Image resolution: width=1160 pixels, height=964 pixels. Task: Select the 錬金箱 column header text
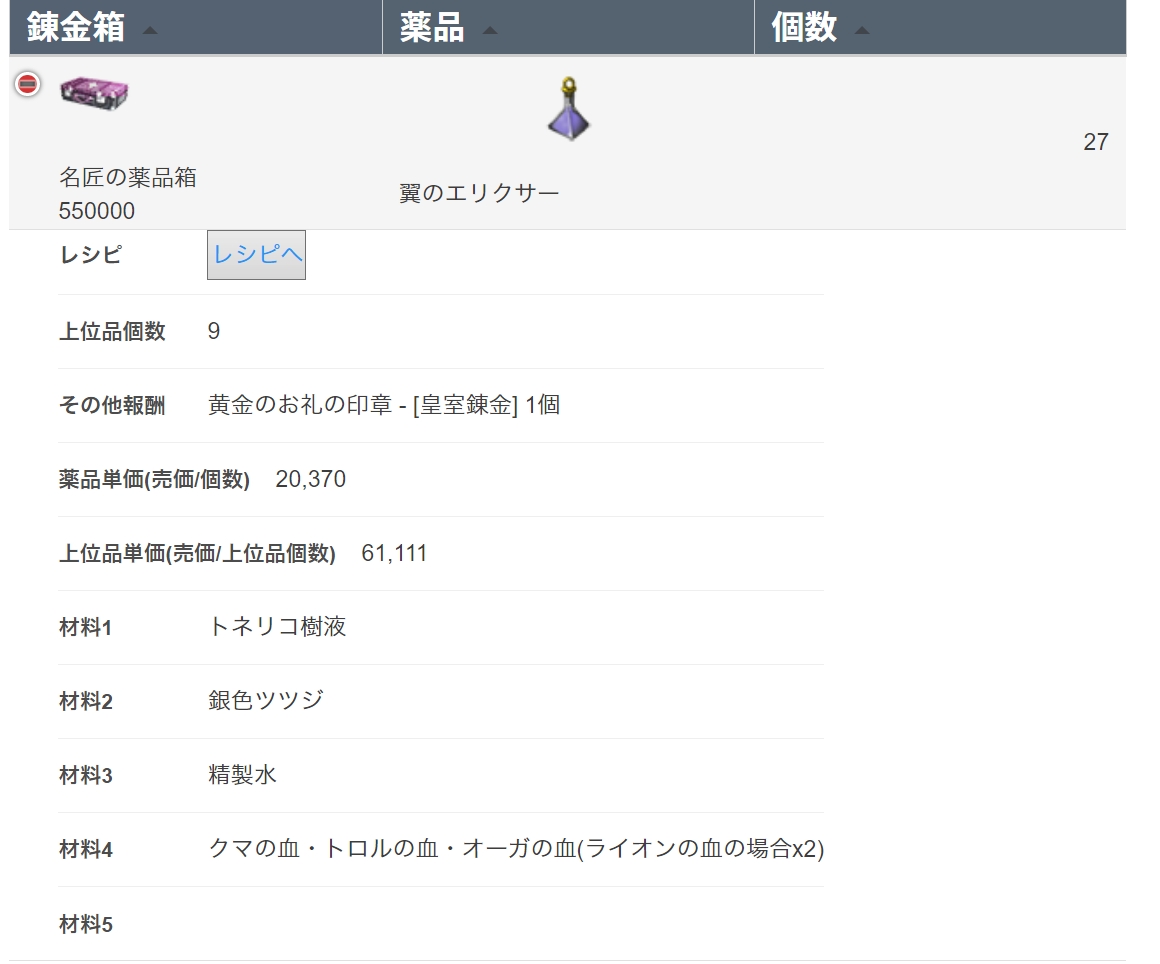(x=76, y=28)
